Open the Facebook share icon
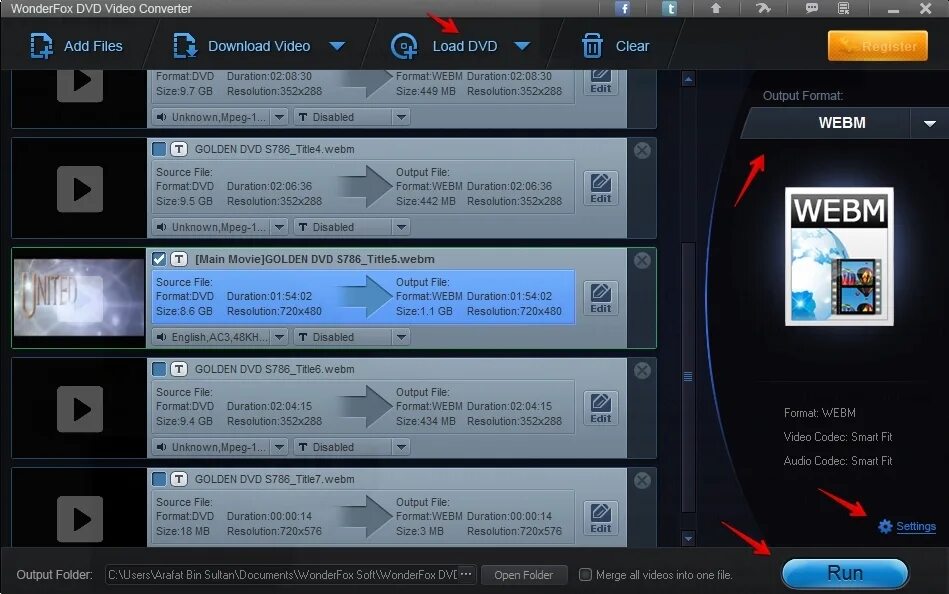 pyautogui.click(x=622, y=8)
